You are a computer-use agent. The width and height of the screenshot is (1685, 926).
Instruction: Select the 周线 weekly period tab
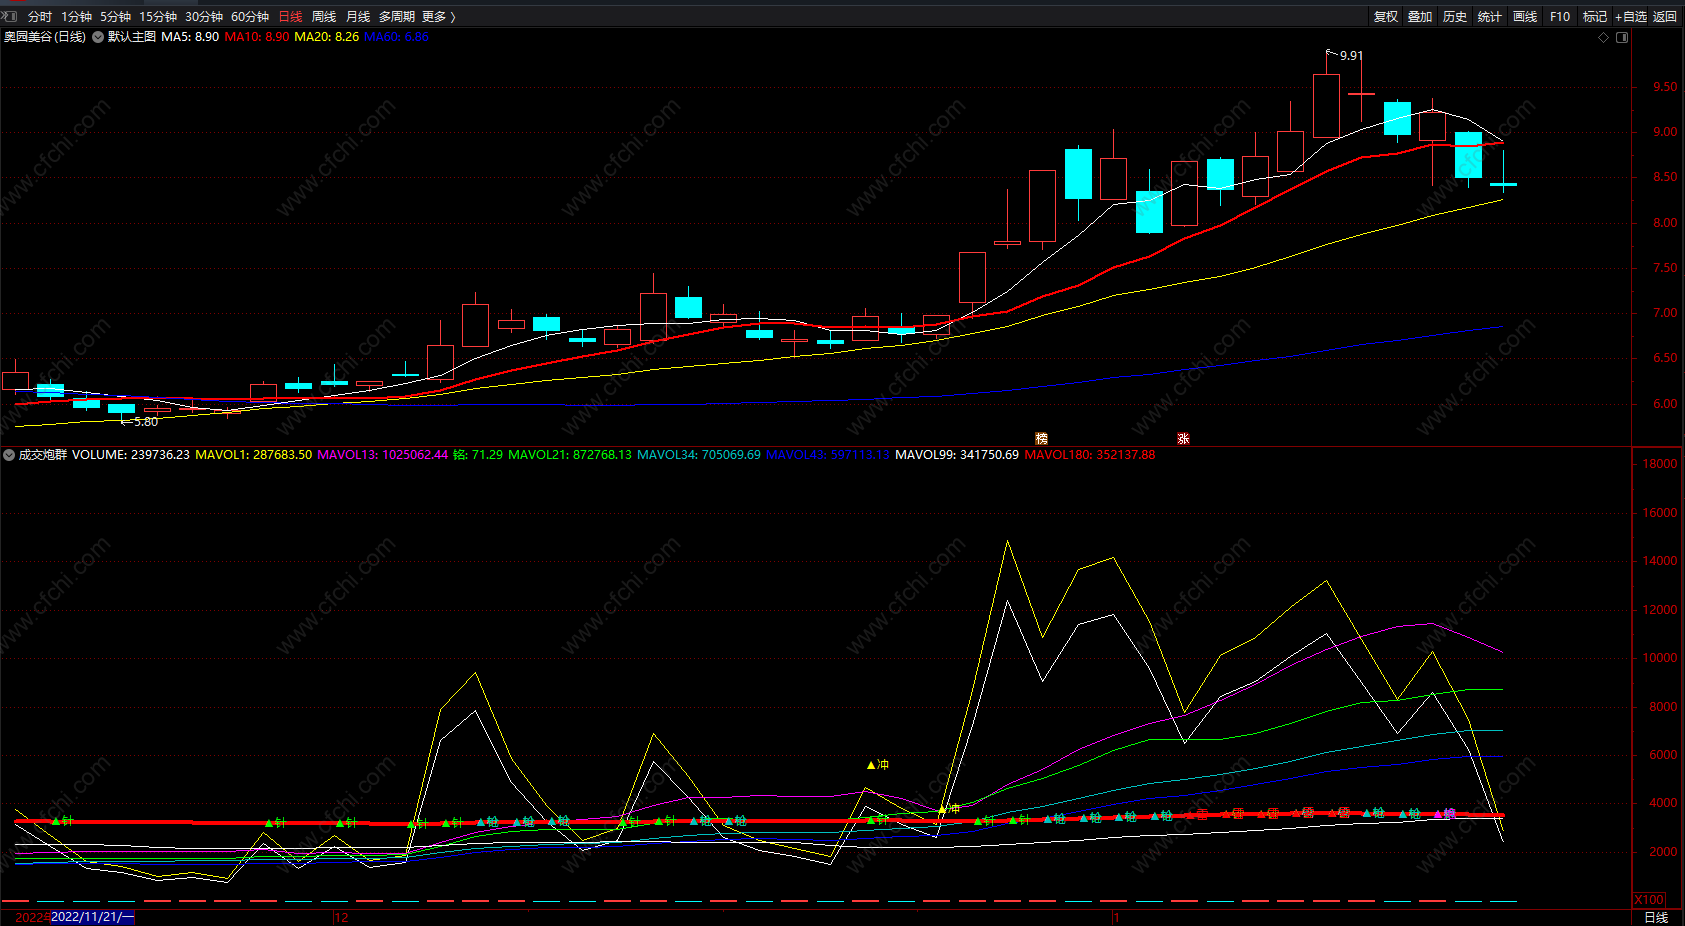(x=324, y=17)
